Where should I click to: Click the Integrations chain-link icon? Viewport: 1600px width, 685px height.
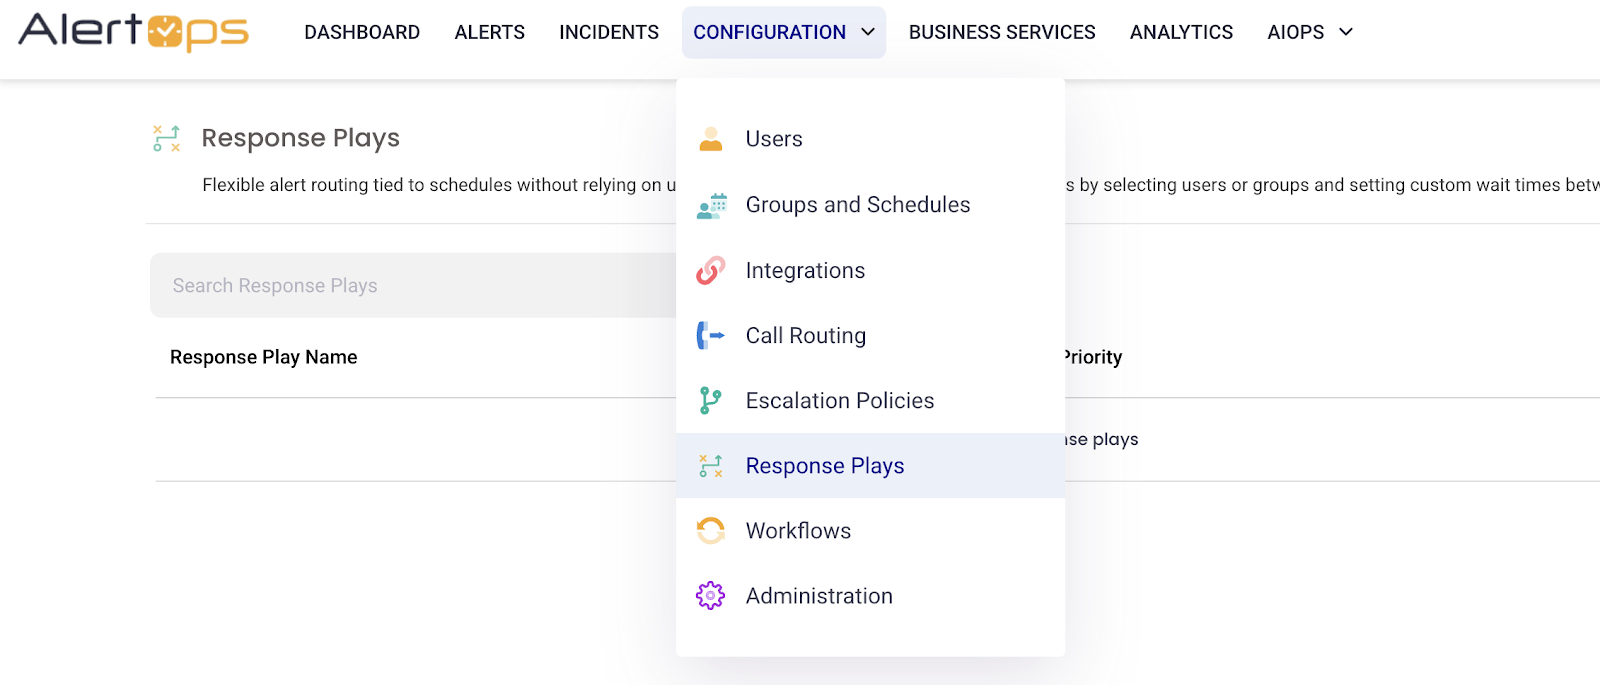pyautogui.click(x=711, y=270)
